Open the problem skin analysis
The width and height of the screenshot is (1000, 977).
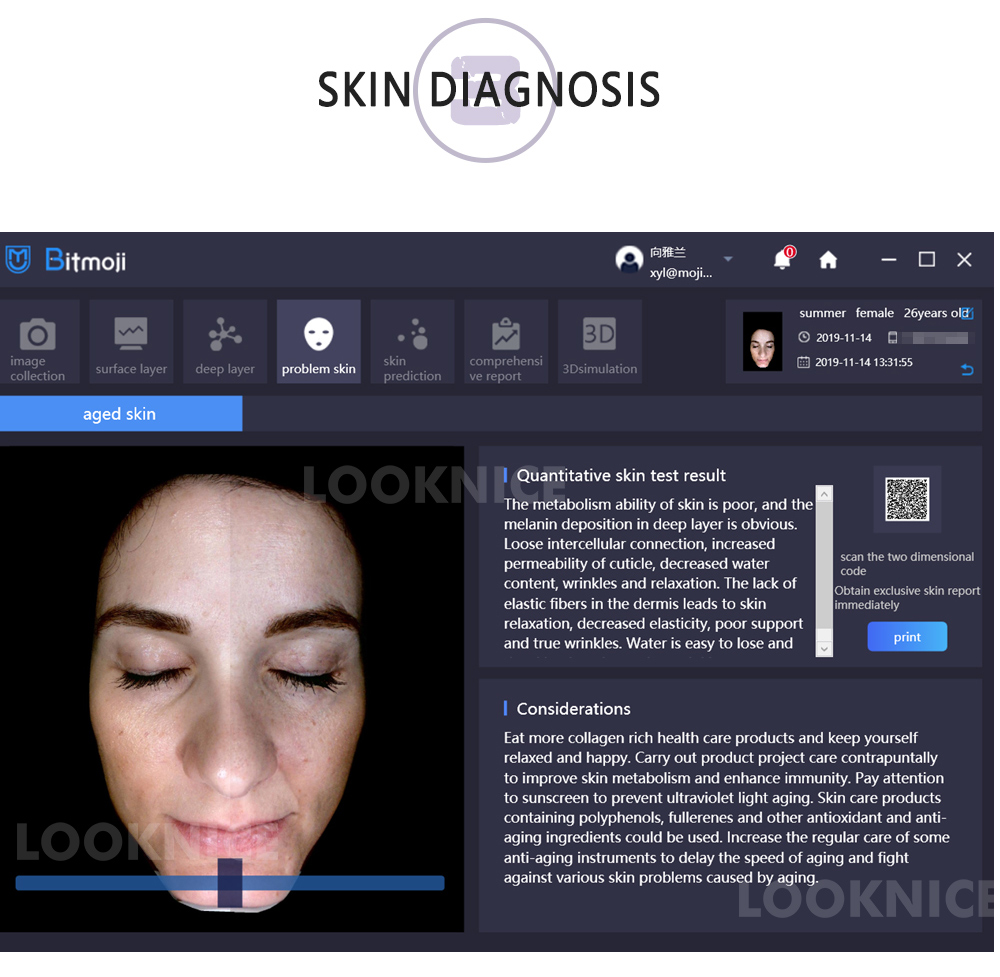click(x=318, y=340)
